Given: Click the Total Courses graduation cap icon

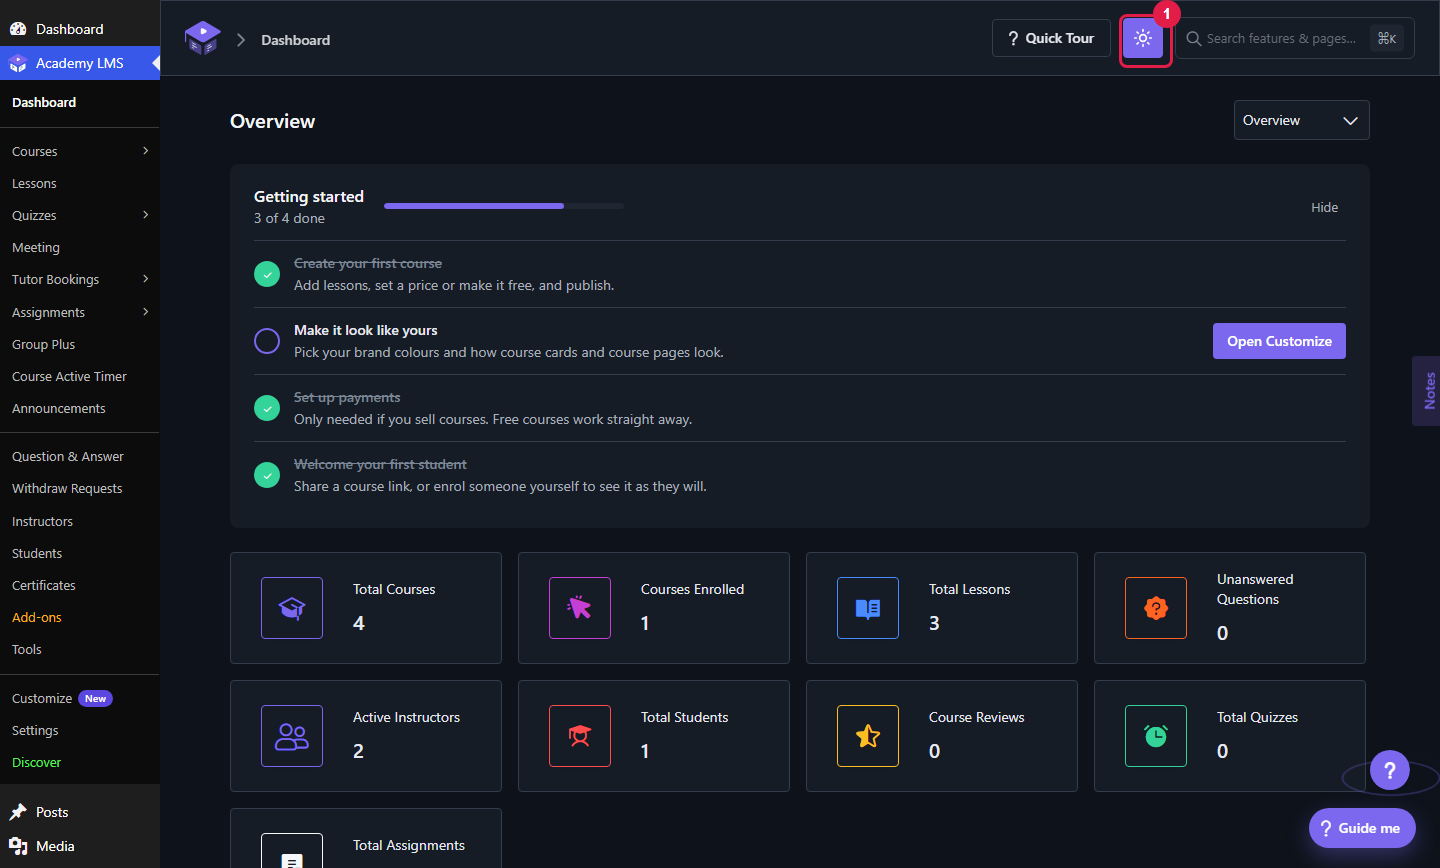Looking at the screenshot, I should point(292,608).
